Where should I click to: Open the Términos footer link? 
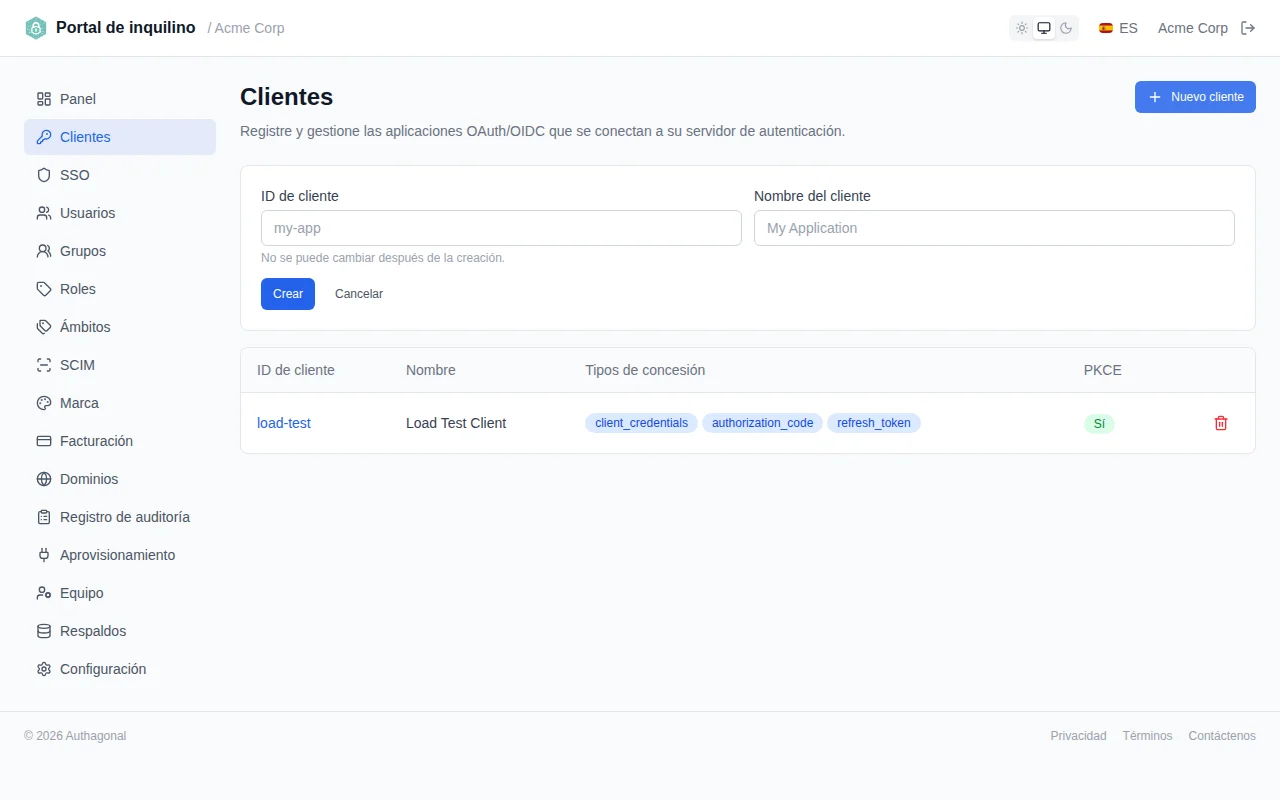(1147, 736)
